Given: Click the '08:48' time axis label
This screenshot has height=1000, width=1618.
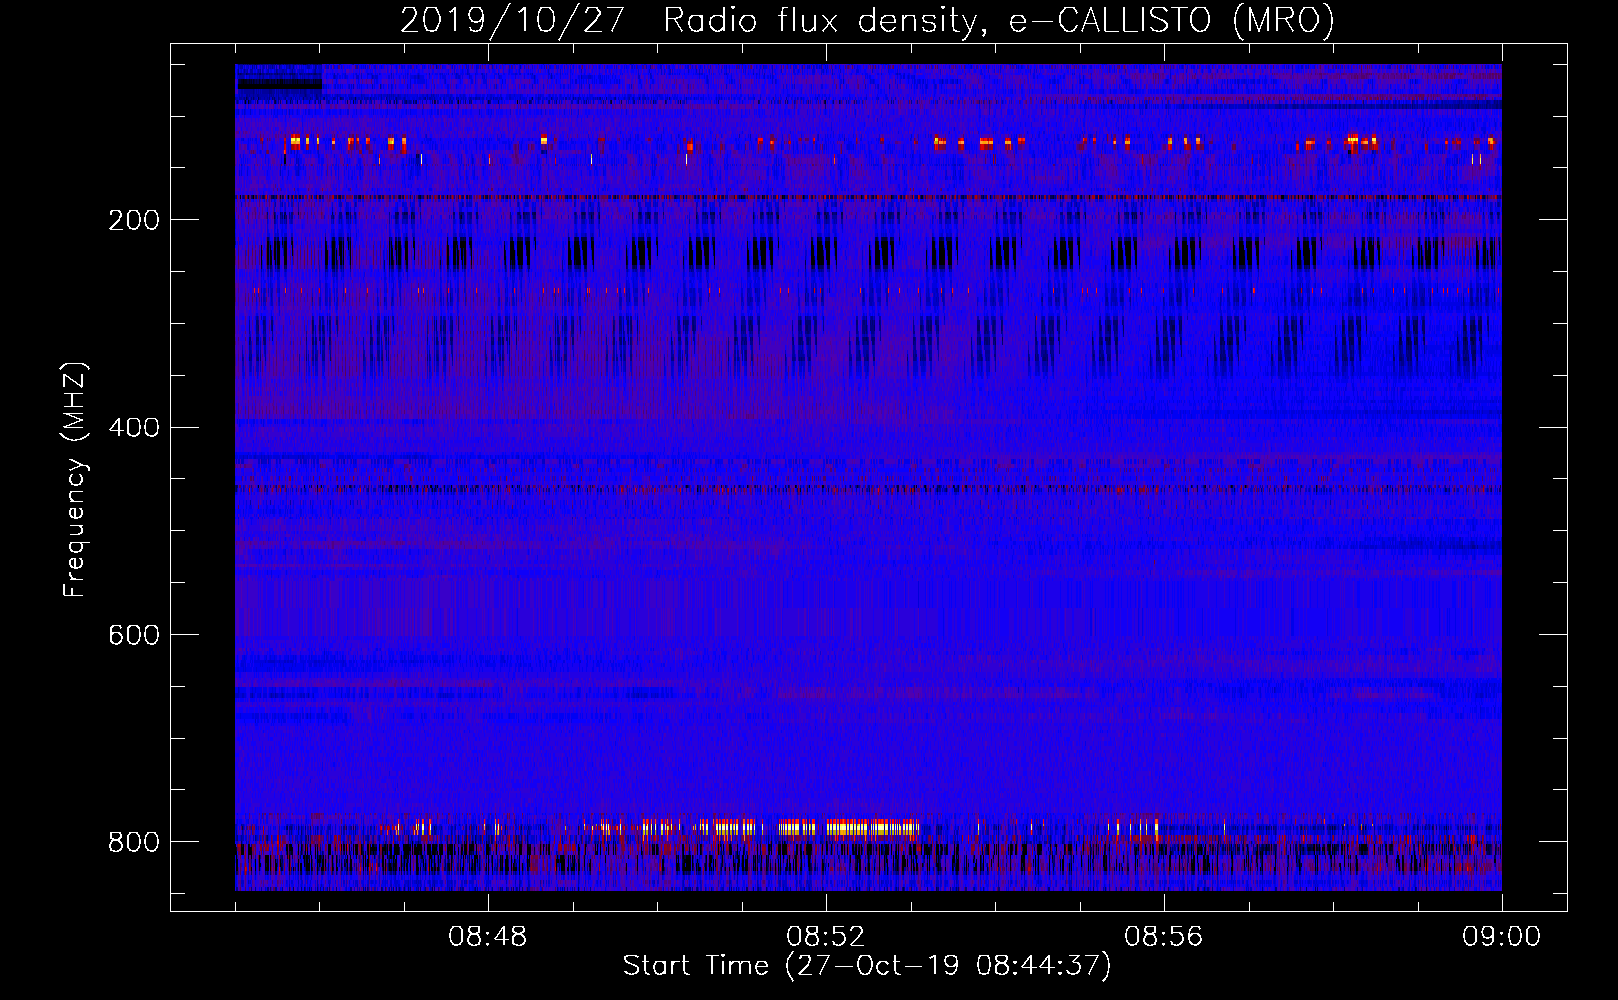Looking at the screenshot, I should pyautogui.click(x=488, y=937).
